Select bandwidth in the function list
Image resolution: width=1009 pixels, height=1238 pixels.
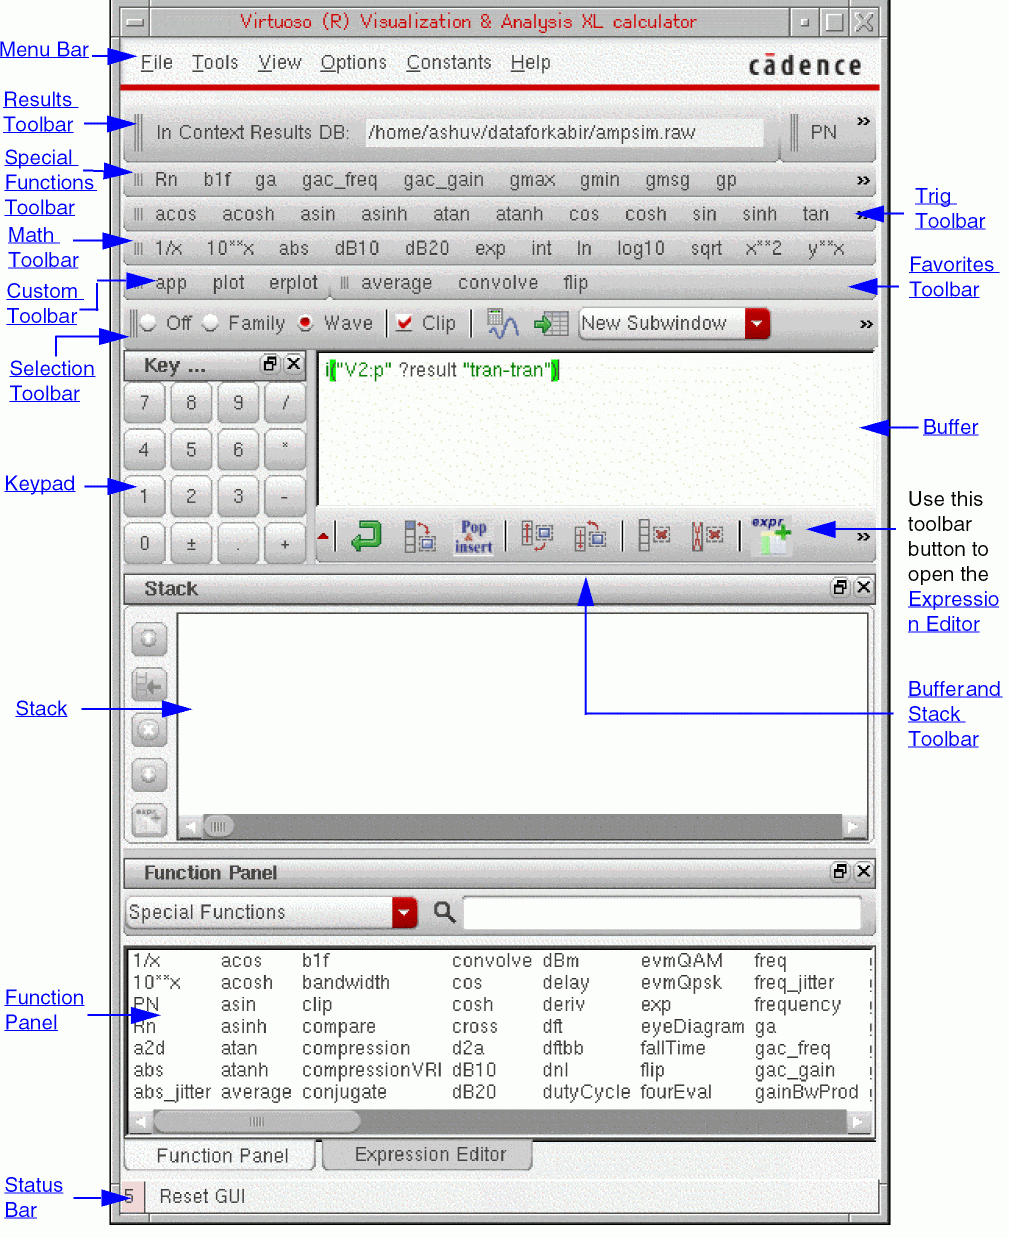coord(346,983)
